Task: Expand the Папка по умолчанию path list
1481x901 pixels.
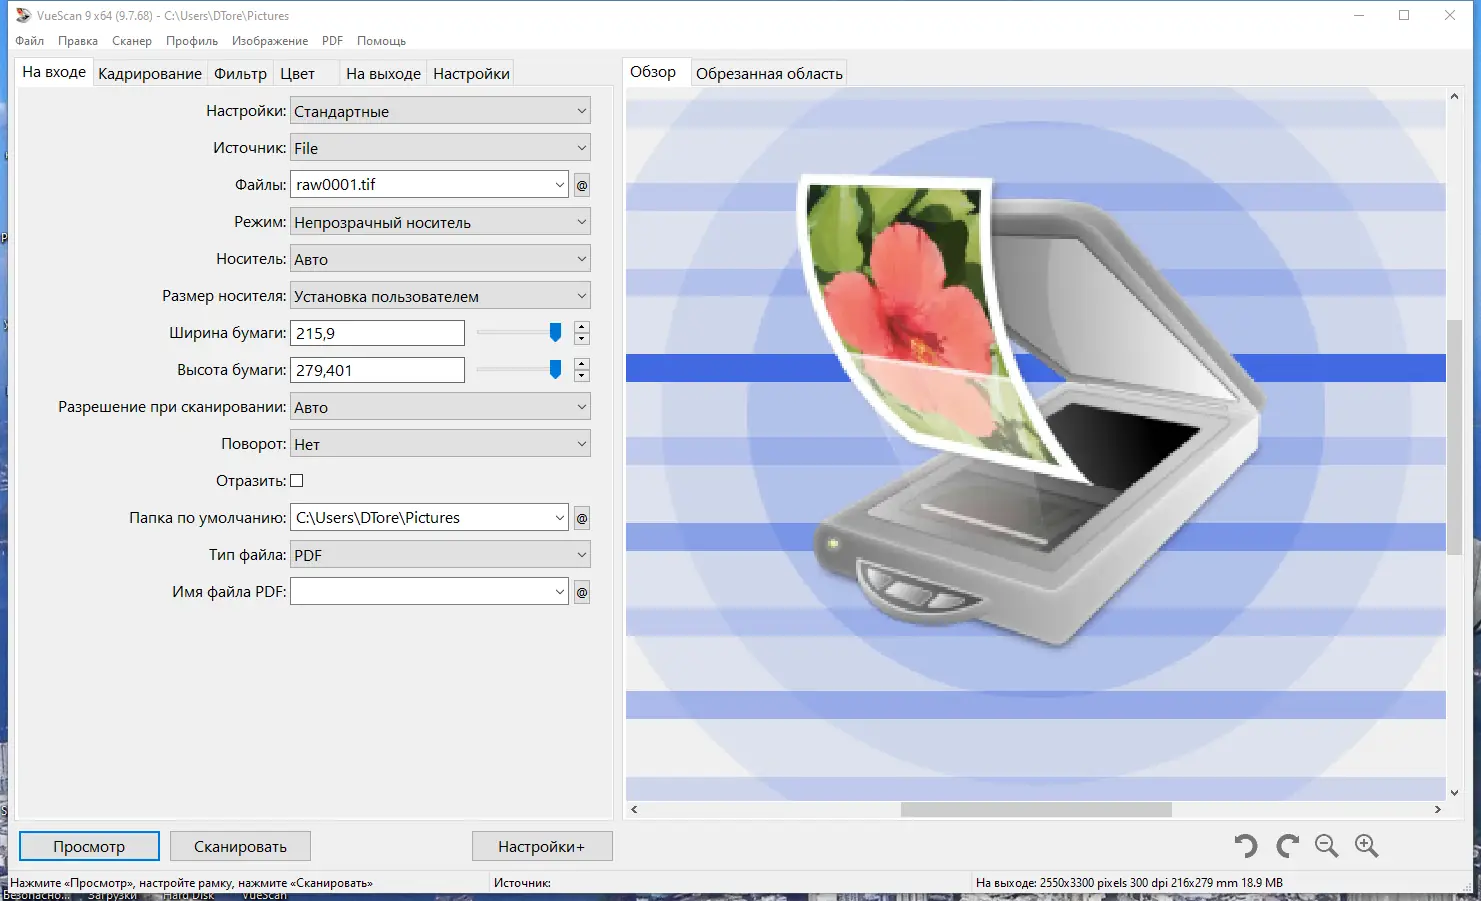Action: click(559, 518)
